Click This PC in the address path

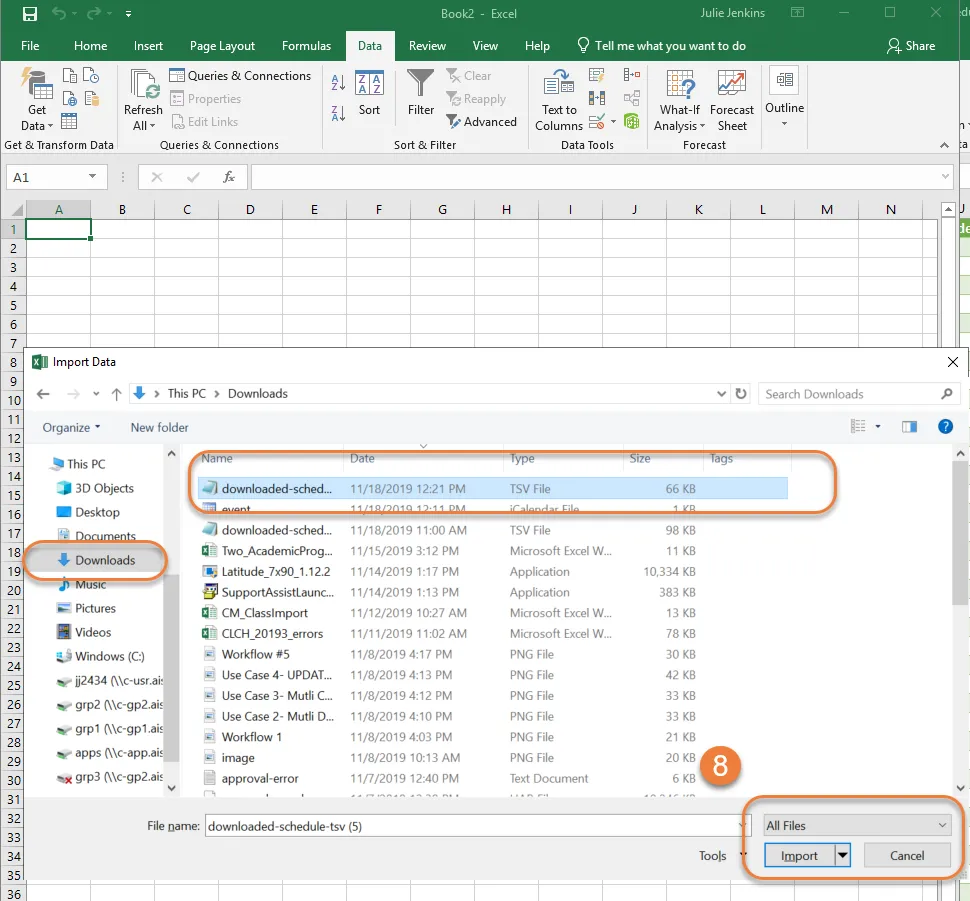[187, 394]
